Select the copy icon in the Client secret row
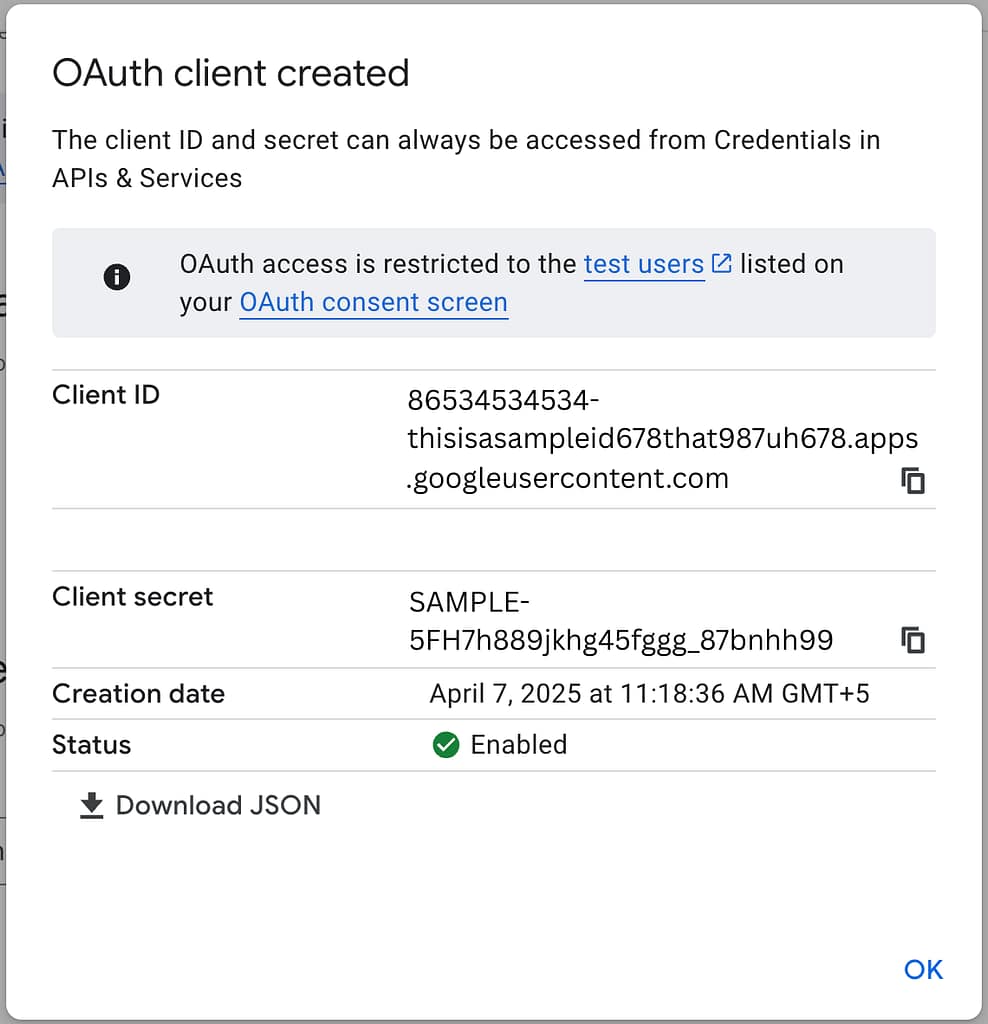Viewport: 988px width, 1024px height. point(912,640)
